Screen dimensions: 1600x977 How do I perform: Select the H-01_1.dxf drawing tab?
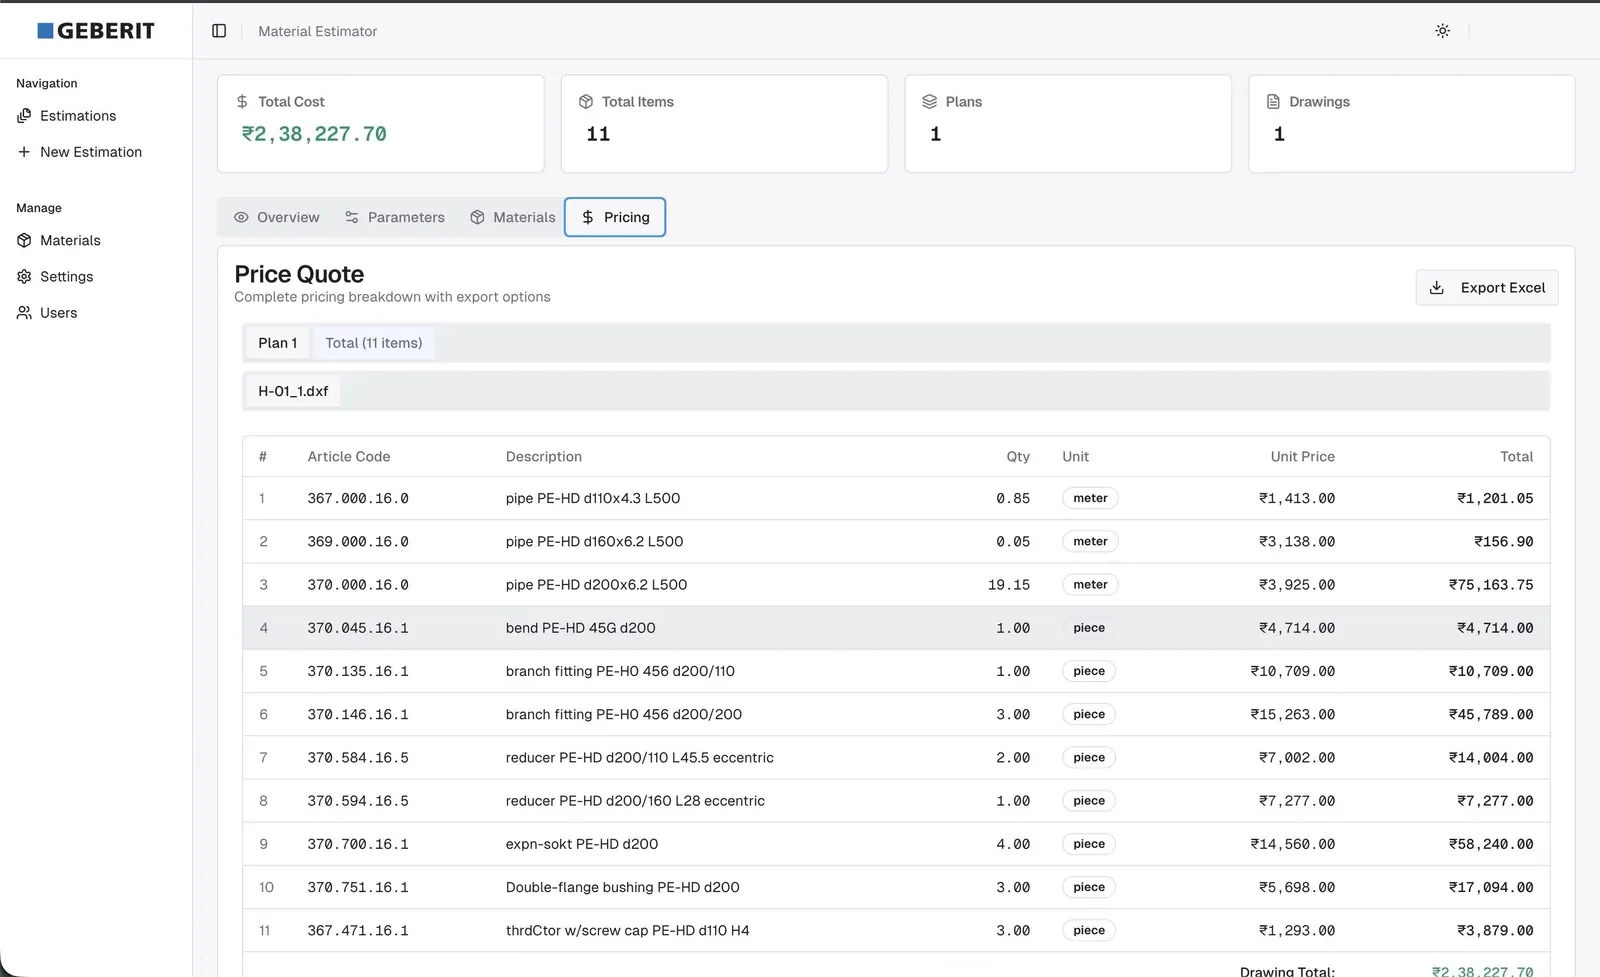coord(293,391)
